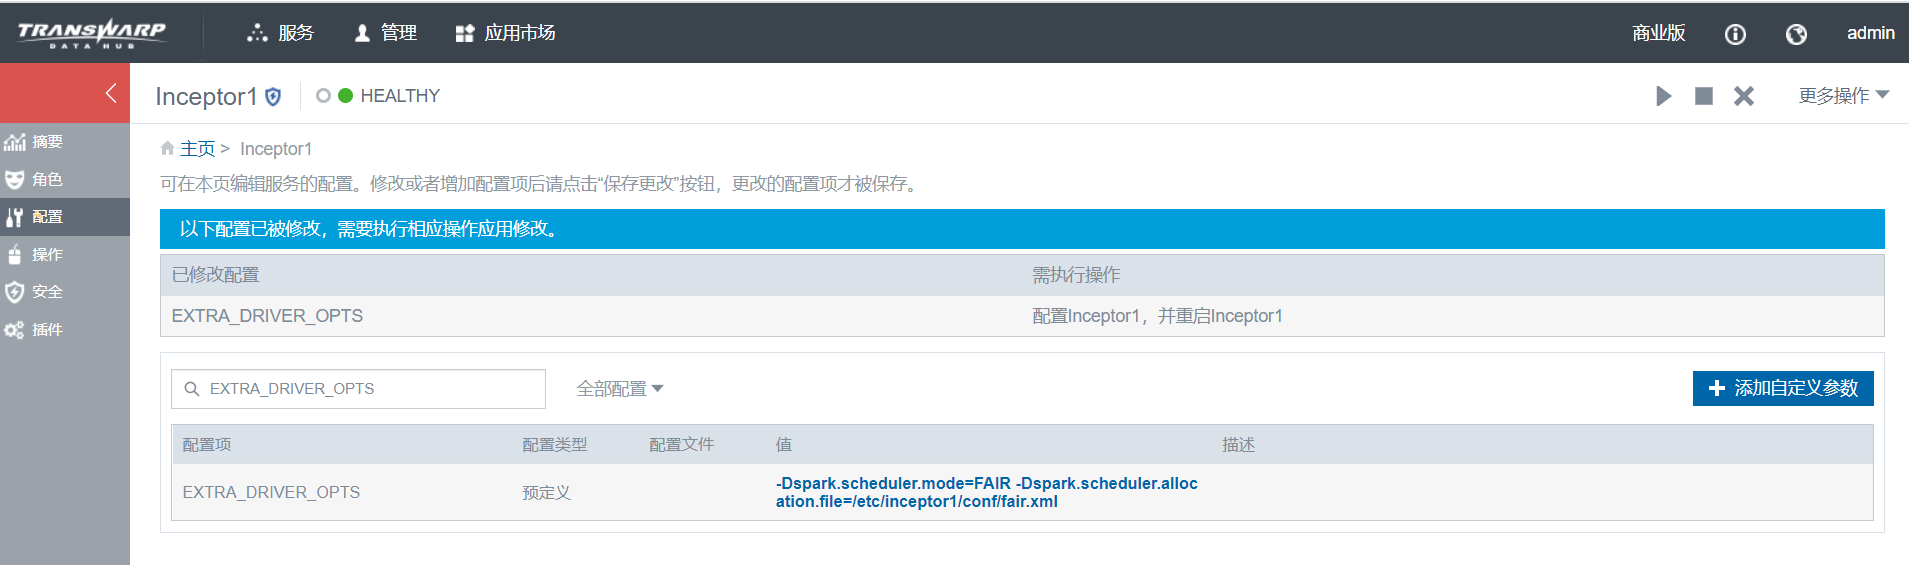This screenshot has width=1909, height=565.
Task: Click the 配置项 column header
Action: point(207,445)
